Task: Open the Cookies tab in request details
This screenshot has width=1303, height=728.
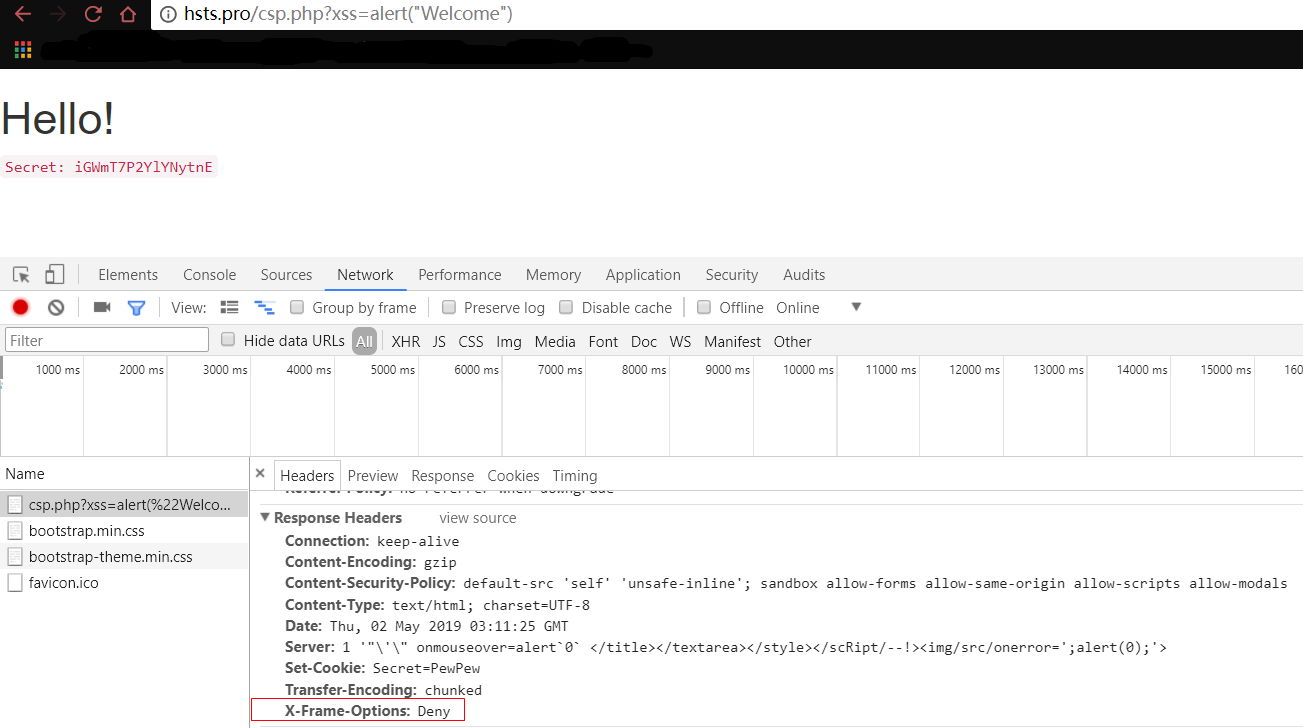Action: pos(513,476)
